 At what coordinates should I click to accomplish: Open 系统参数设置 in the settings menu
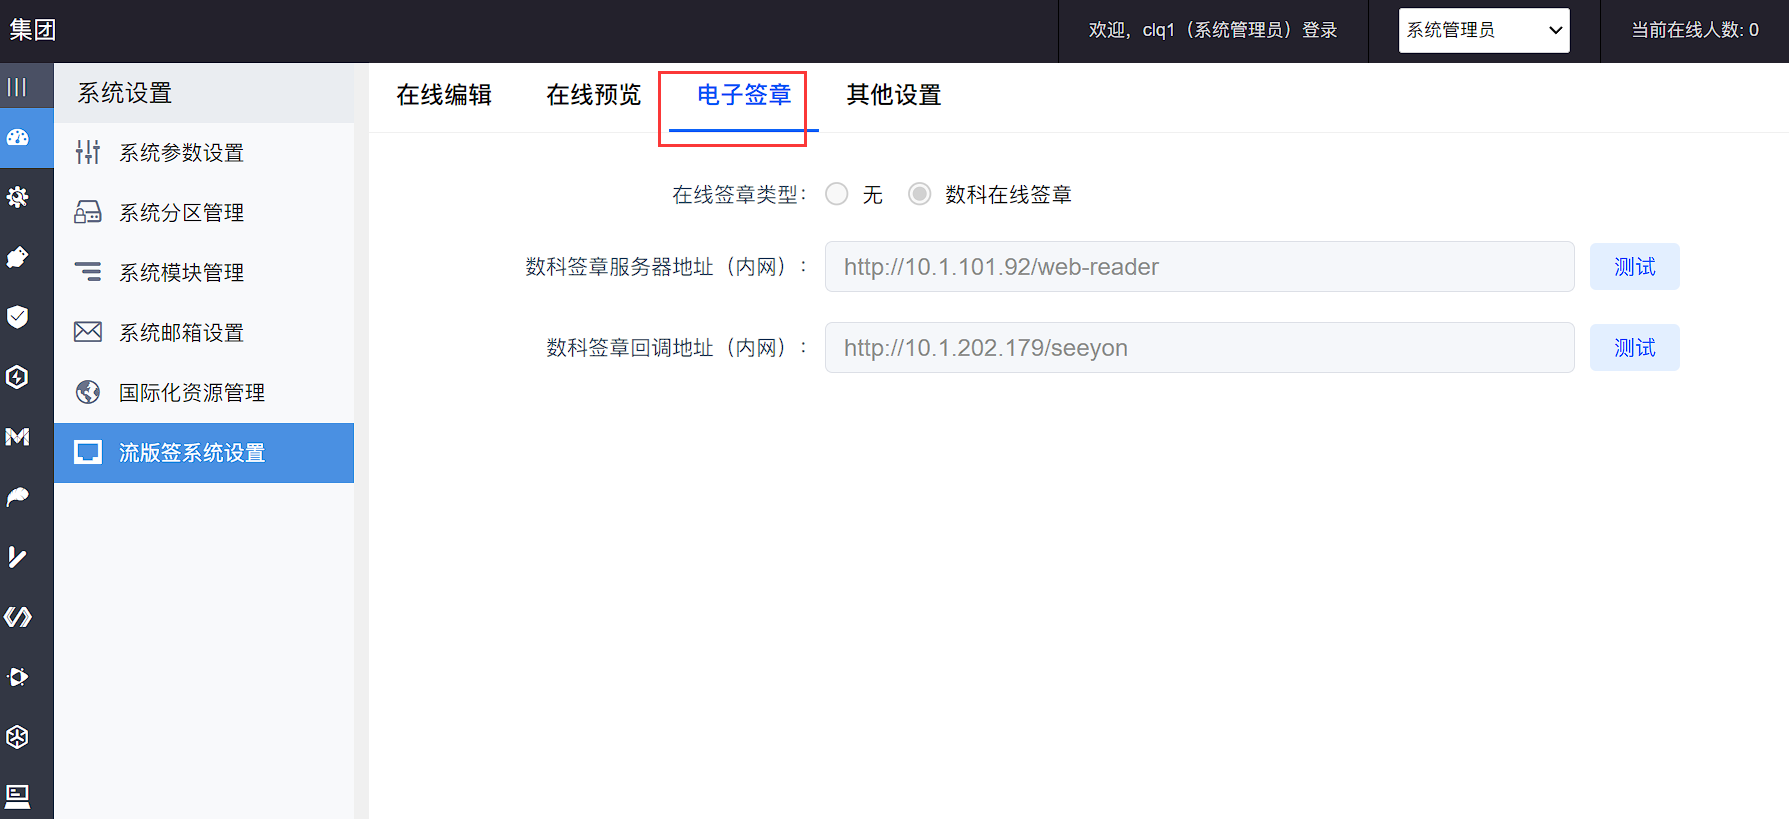click(204, 153)
